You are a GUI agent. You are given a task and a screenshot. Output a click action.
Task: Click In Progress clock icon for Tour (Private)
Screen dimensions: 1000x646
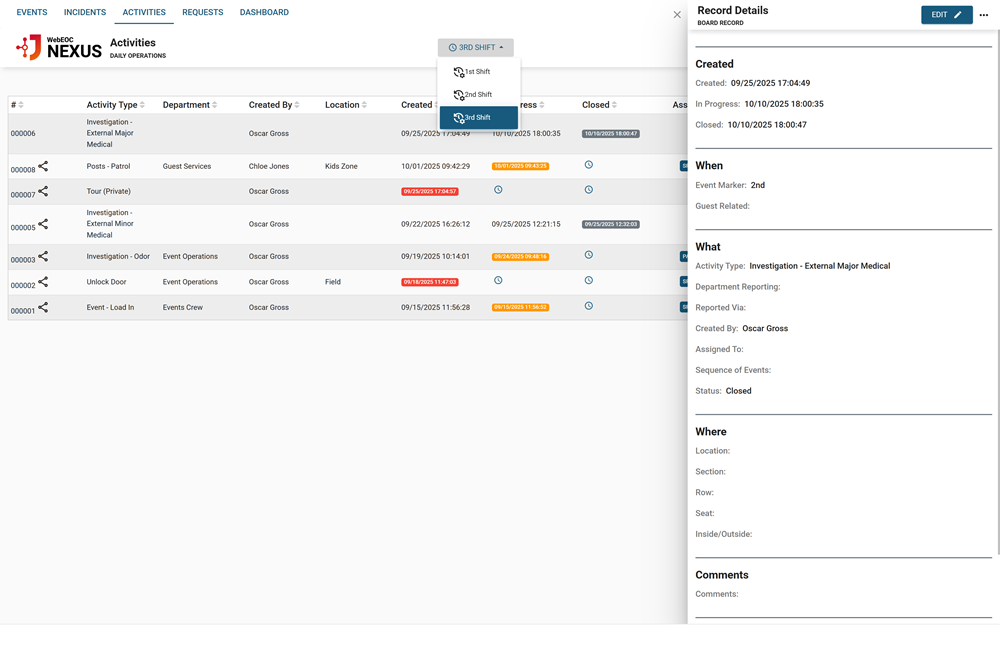coord(498,190)
